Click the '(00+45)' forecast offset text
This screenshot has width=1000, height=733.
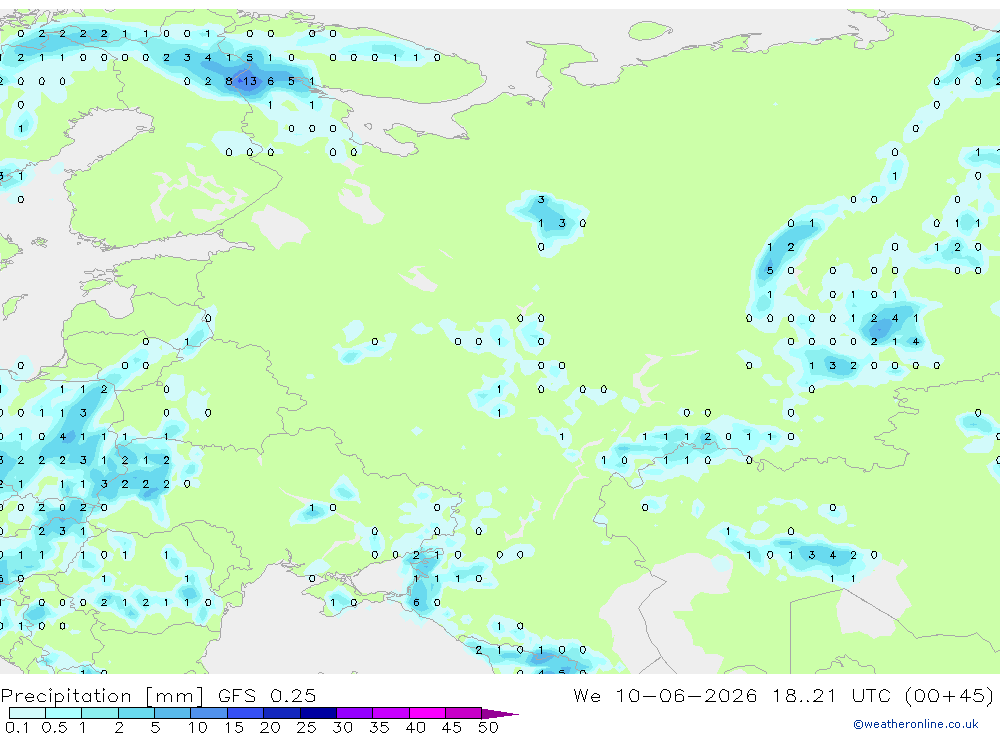click(x=949, y=695)
